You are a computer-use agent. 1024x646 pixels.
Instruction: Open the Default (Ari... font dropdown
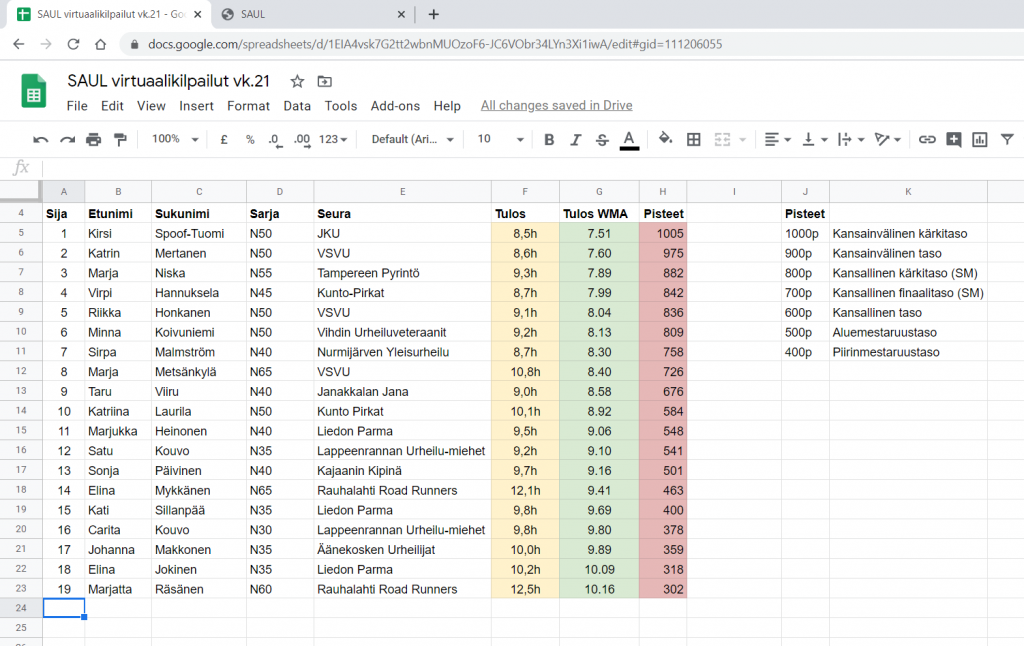413,139
